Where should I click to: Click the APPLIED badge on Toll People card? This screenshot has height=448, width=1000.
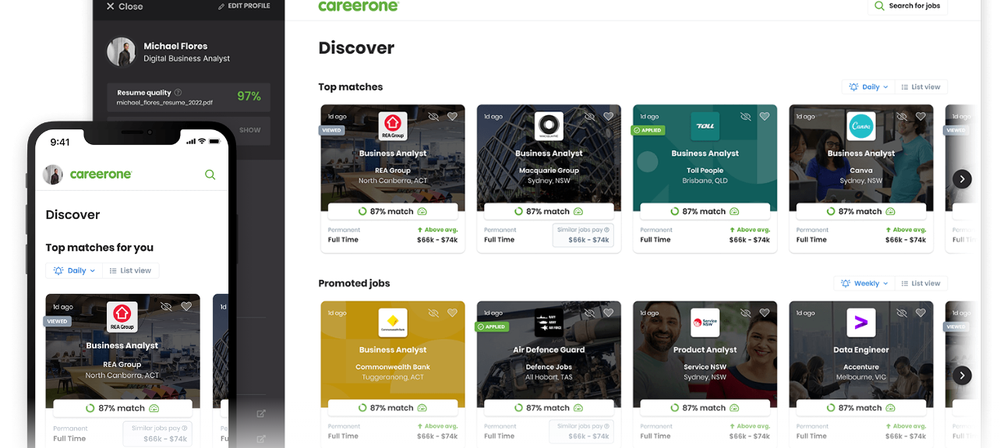pyautogui.click(x=648, y=130)
